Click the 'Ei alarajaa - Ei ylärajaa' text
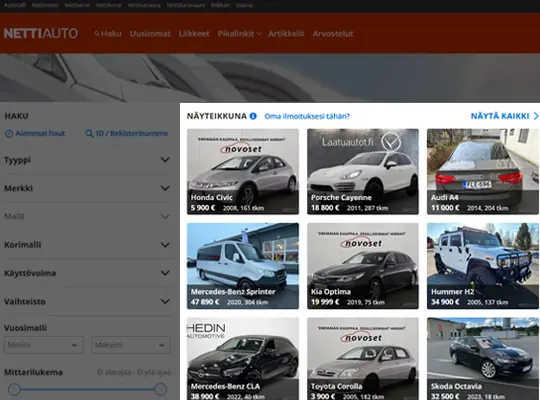 tap(134, 372)
